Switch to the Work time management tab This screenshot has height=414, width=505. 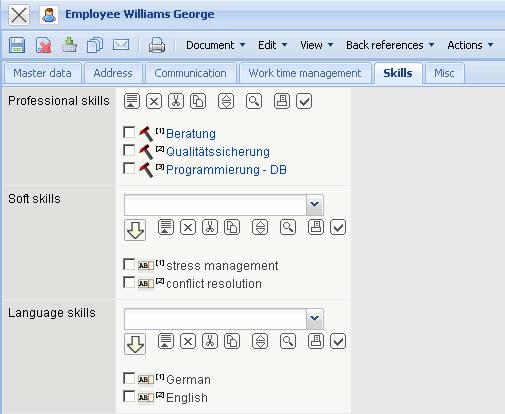[x=305, y=73]
